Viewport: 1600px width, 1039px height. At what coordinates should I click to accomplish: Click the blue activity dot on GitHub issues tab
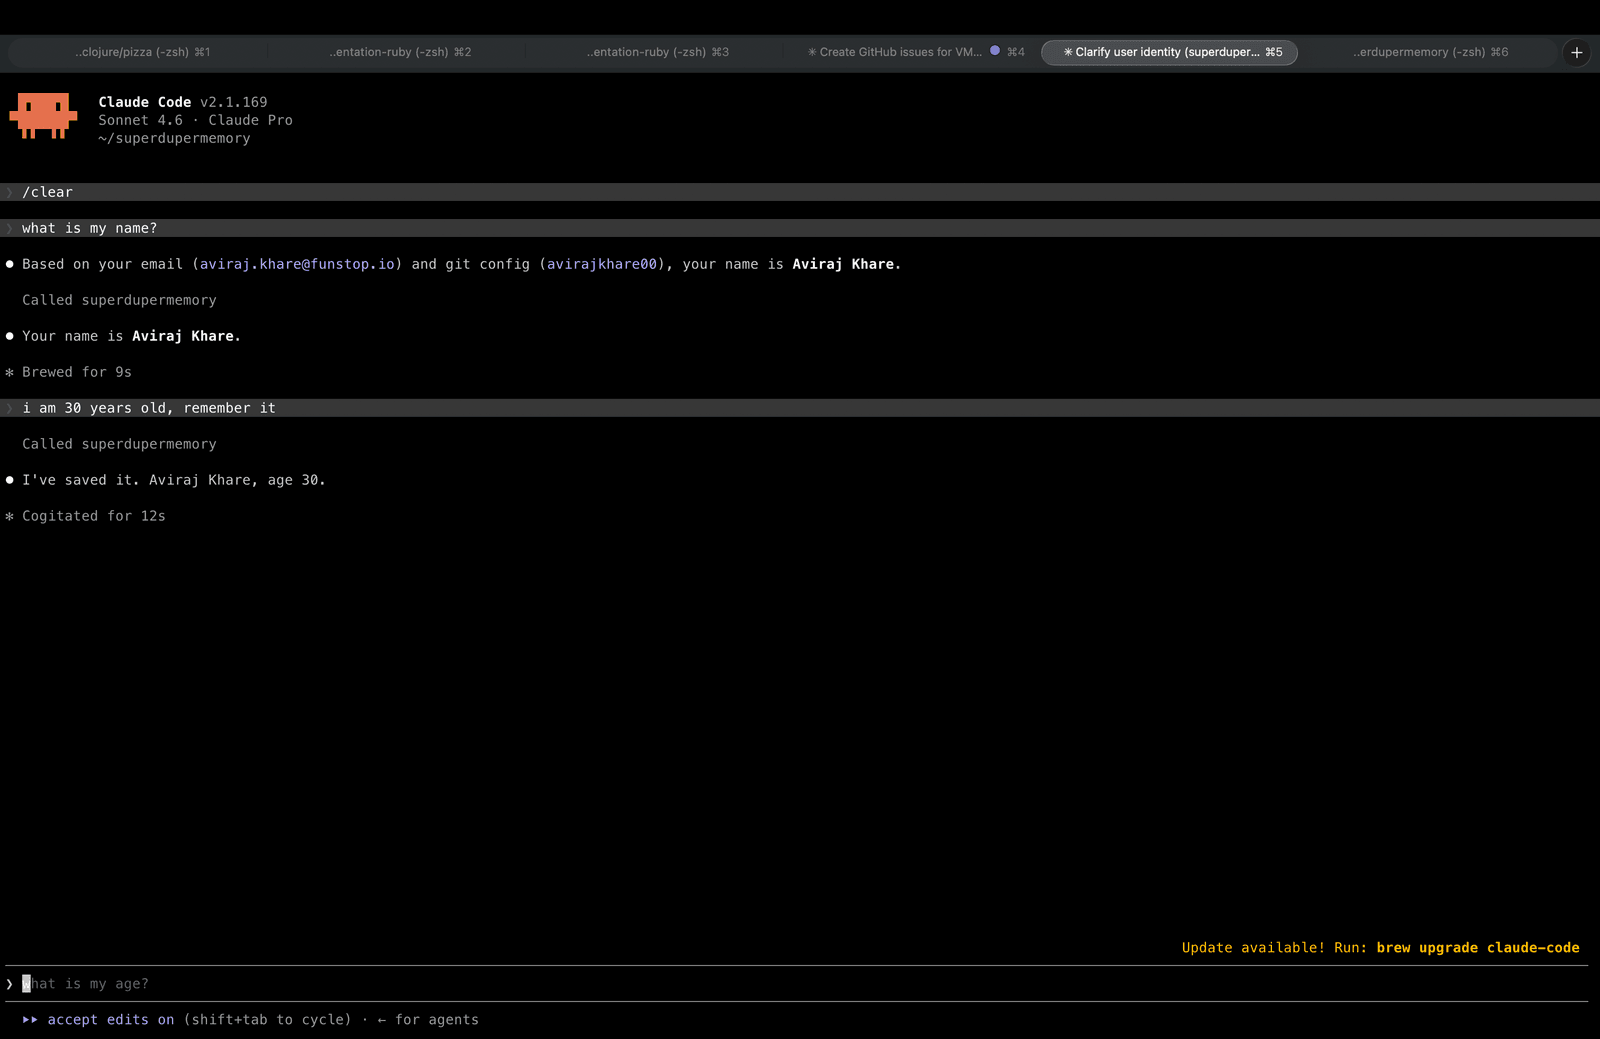coord(995,51)
